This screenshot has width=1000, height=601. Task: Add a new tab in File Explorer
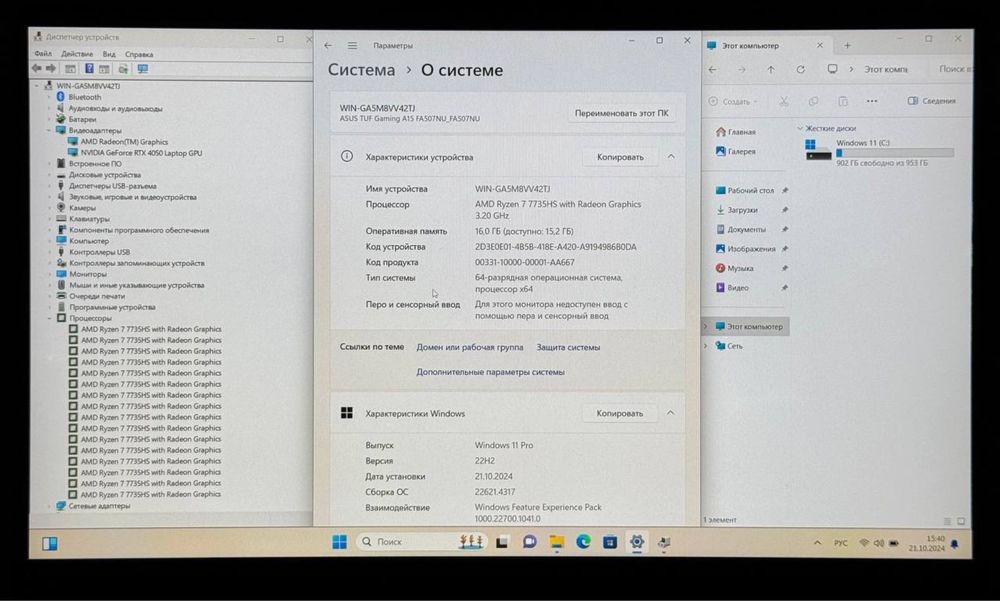click(848, 45)
